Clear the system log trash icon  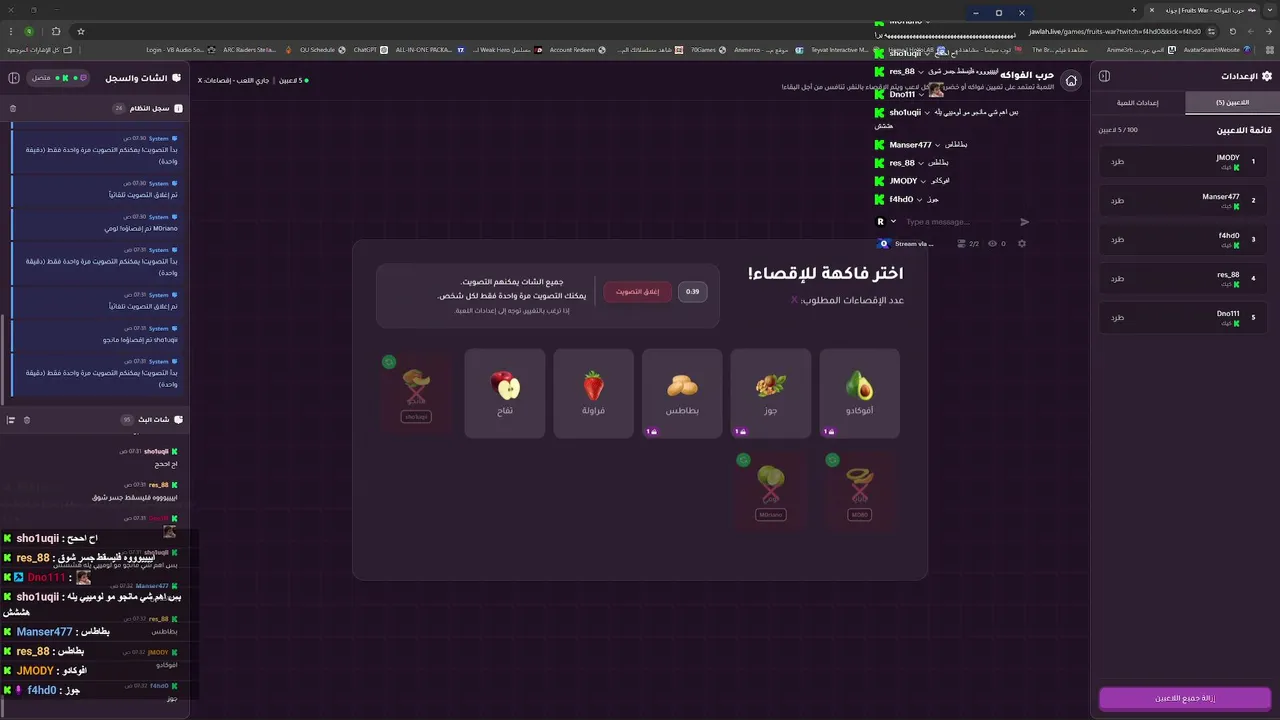(13, 108)
